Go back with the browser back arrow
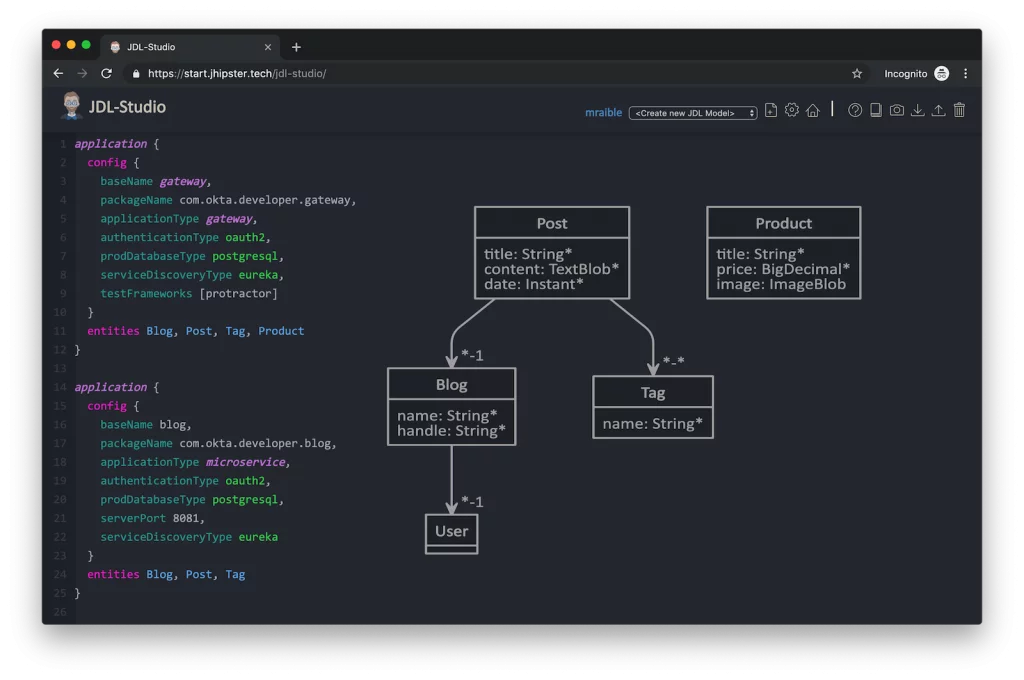 tap(58, 74)
